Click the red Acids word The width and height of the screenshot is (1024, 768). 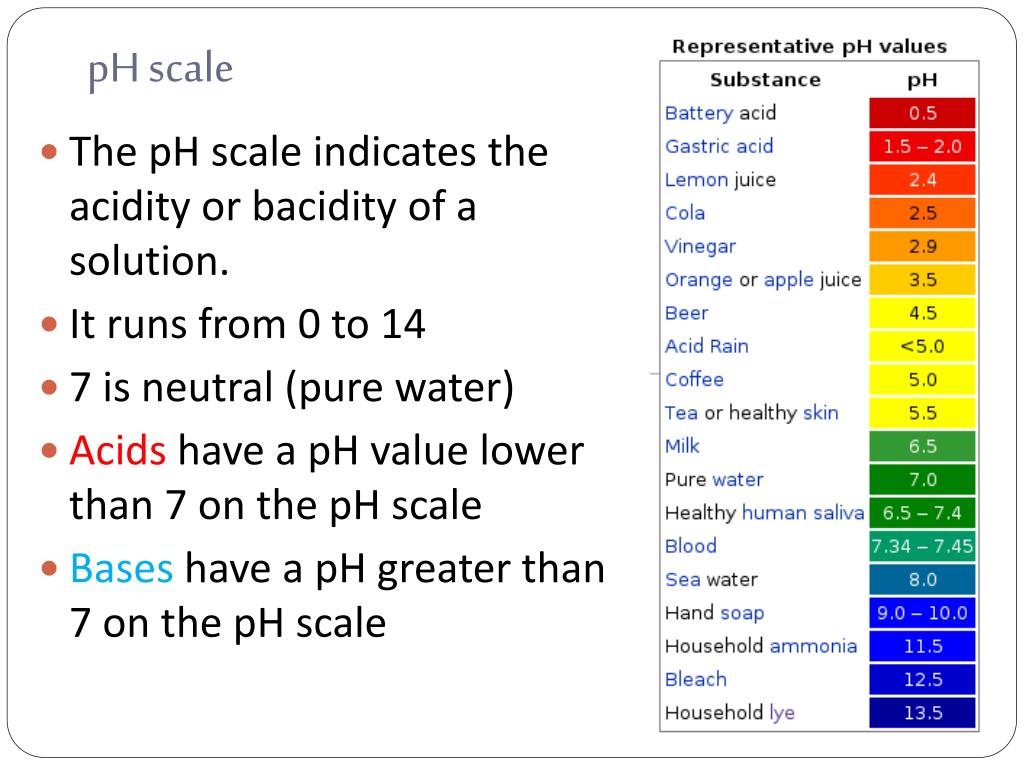(118, 451)
